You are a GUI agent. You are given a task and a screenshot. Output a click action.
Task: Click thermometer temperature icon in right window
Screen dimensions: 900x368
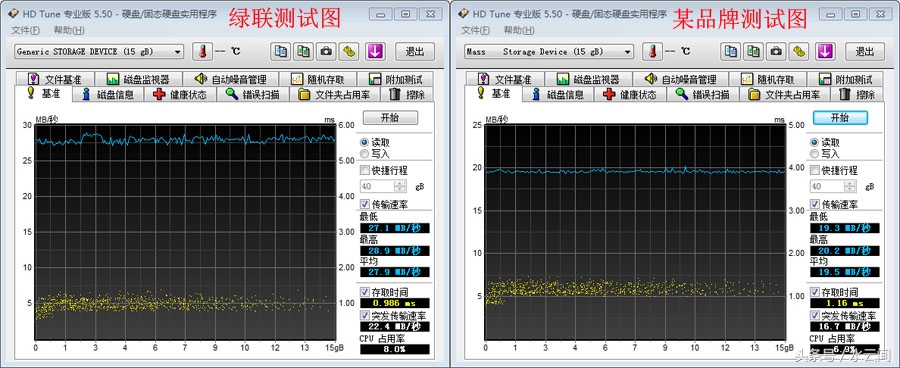[x=652, y=51]
